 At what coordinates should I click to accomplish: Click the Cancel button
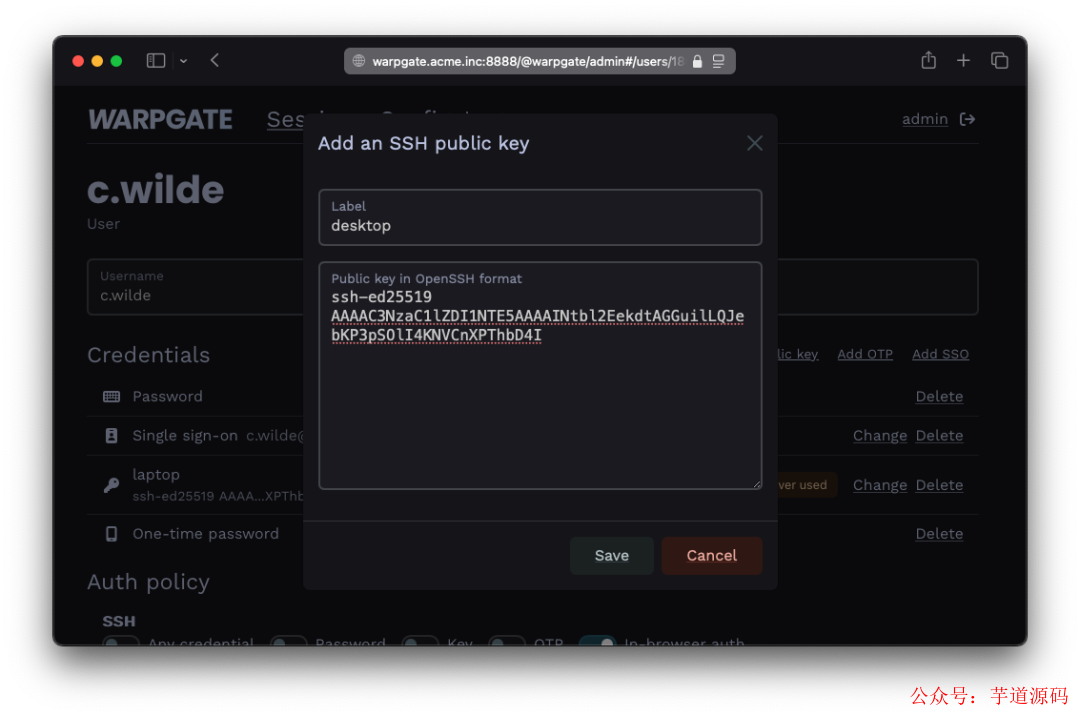pyautogui.click(x=712, y=556)
